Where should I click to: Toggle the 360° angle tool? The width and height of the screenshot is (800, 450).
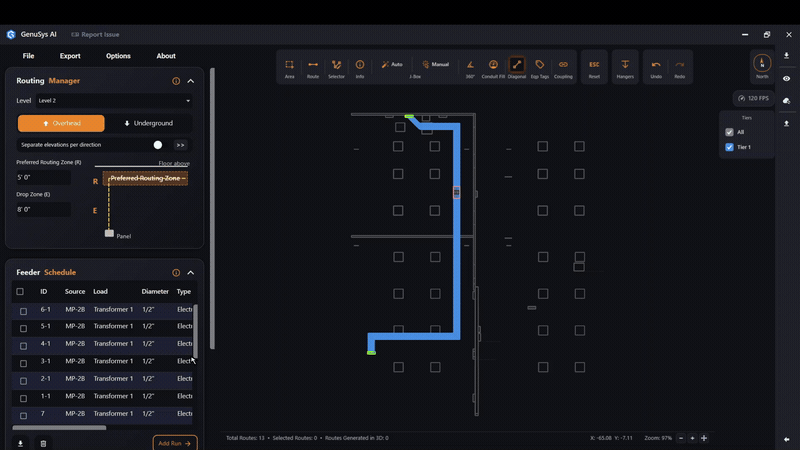coord(470,68)
